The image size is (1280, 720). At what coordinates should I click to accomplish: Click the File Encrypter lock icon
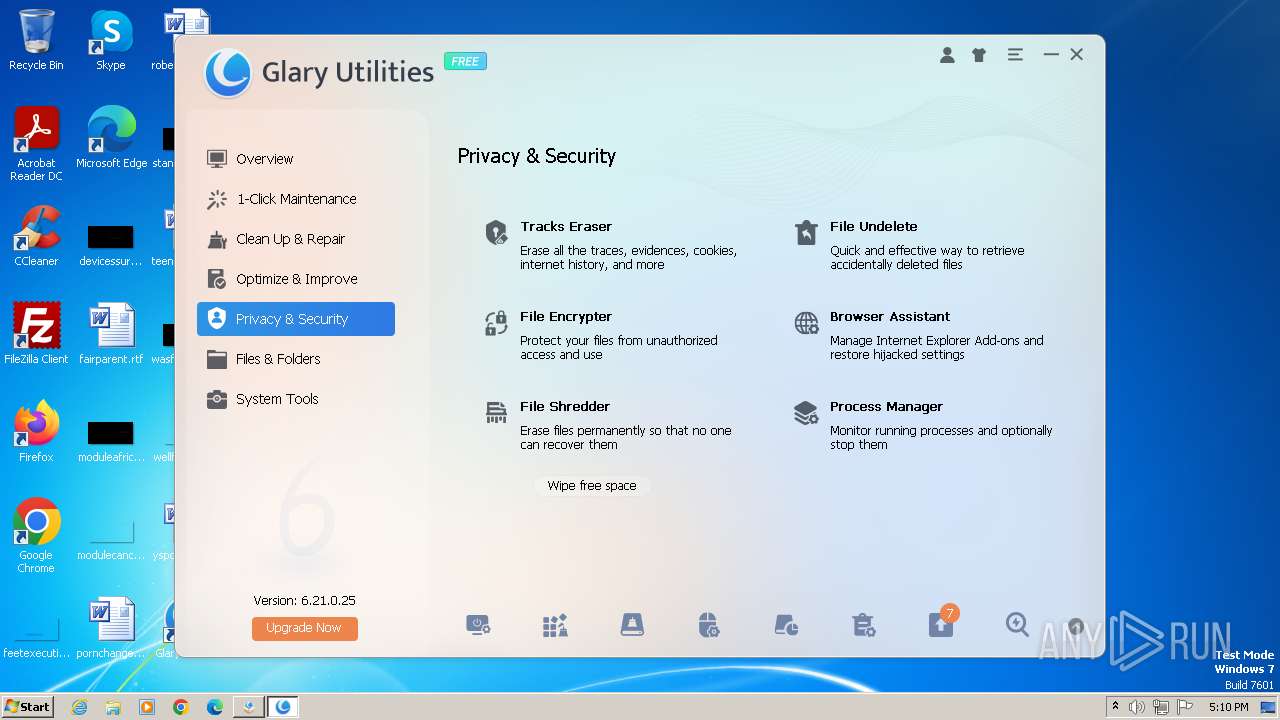pyautogui.click(x=496, y=323)
